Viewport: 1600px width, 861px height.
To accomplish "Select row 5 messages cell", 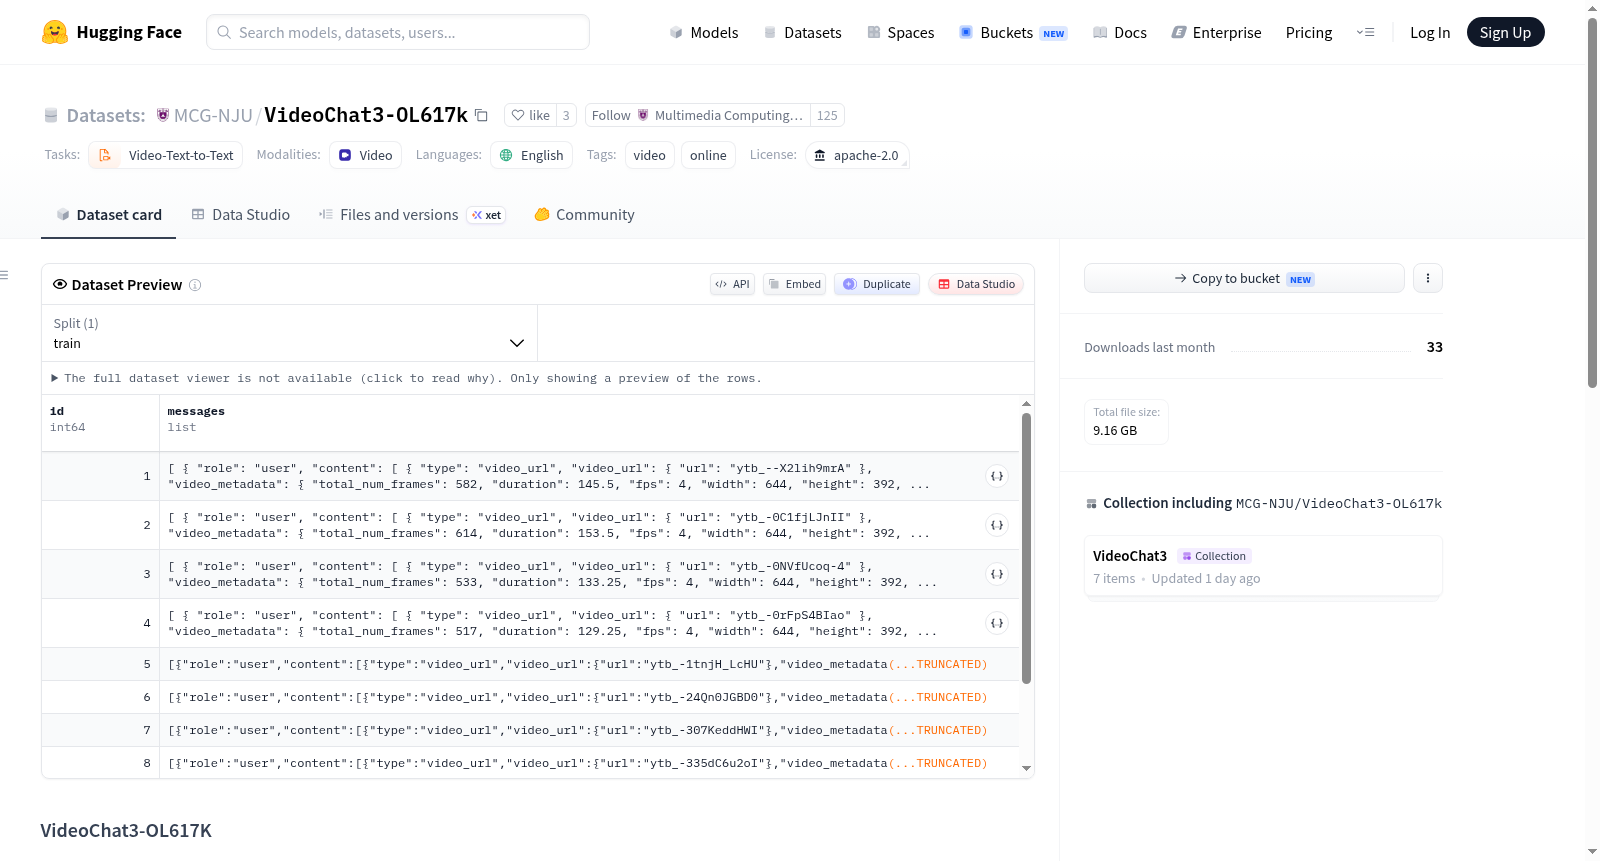I will pos(589,664).
